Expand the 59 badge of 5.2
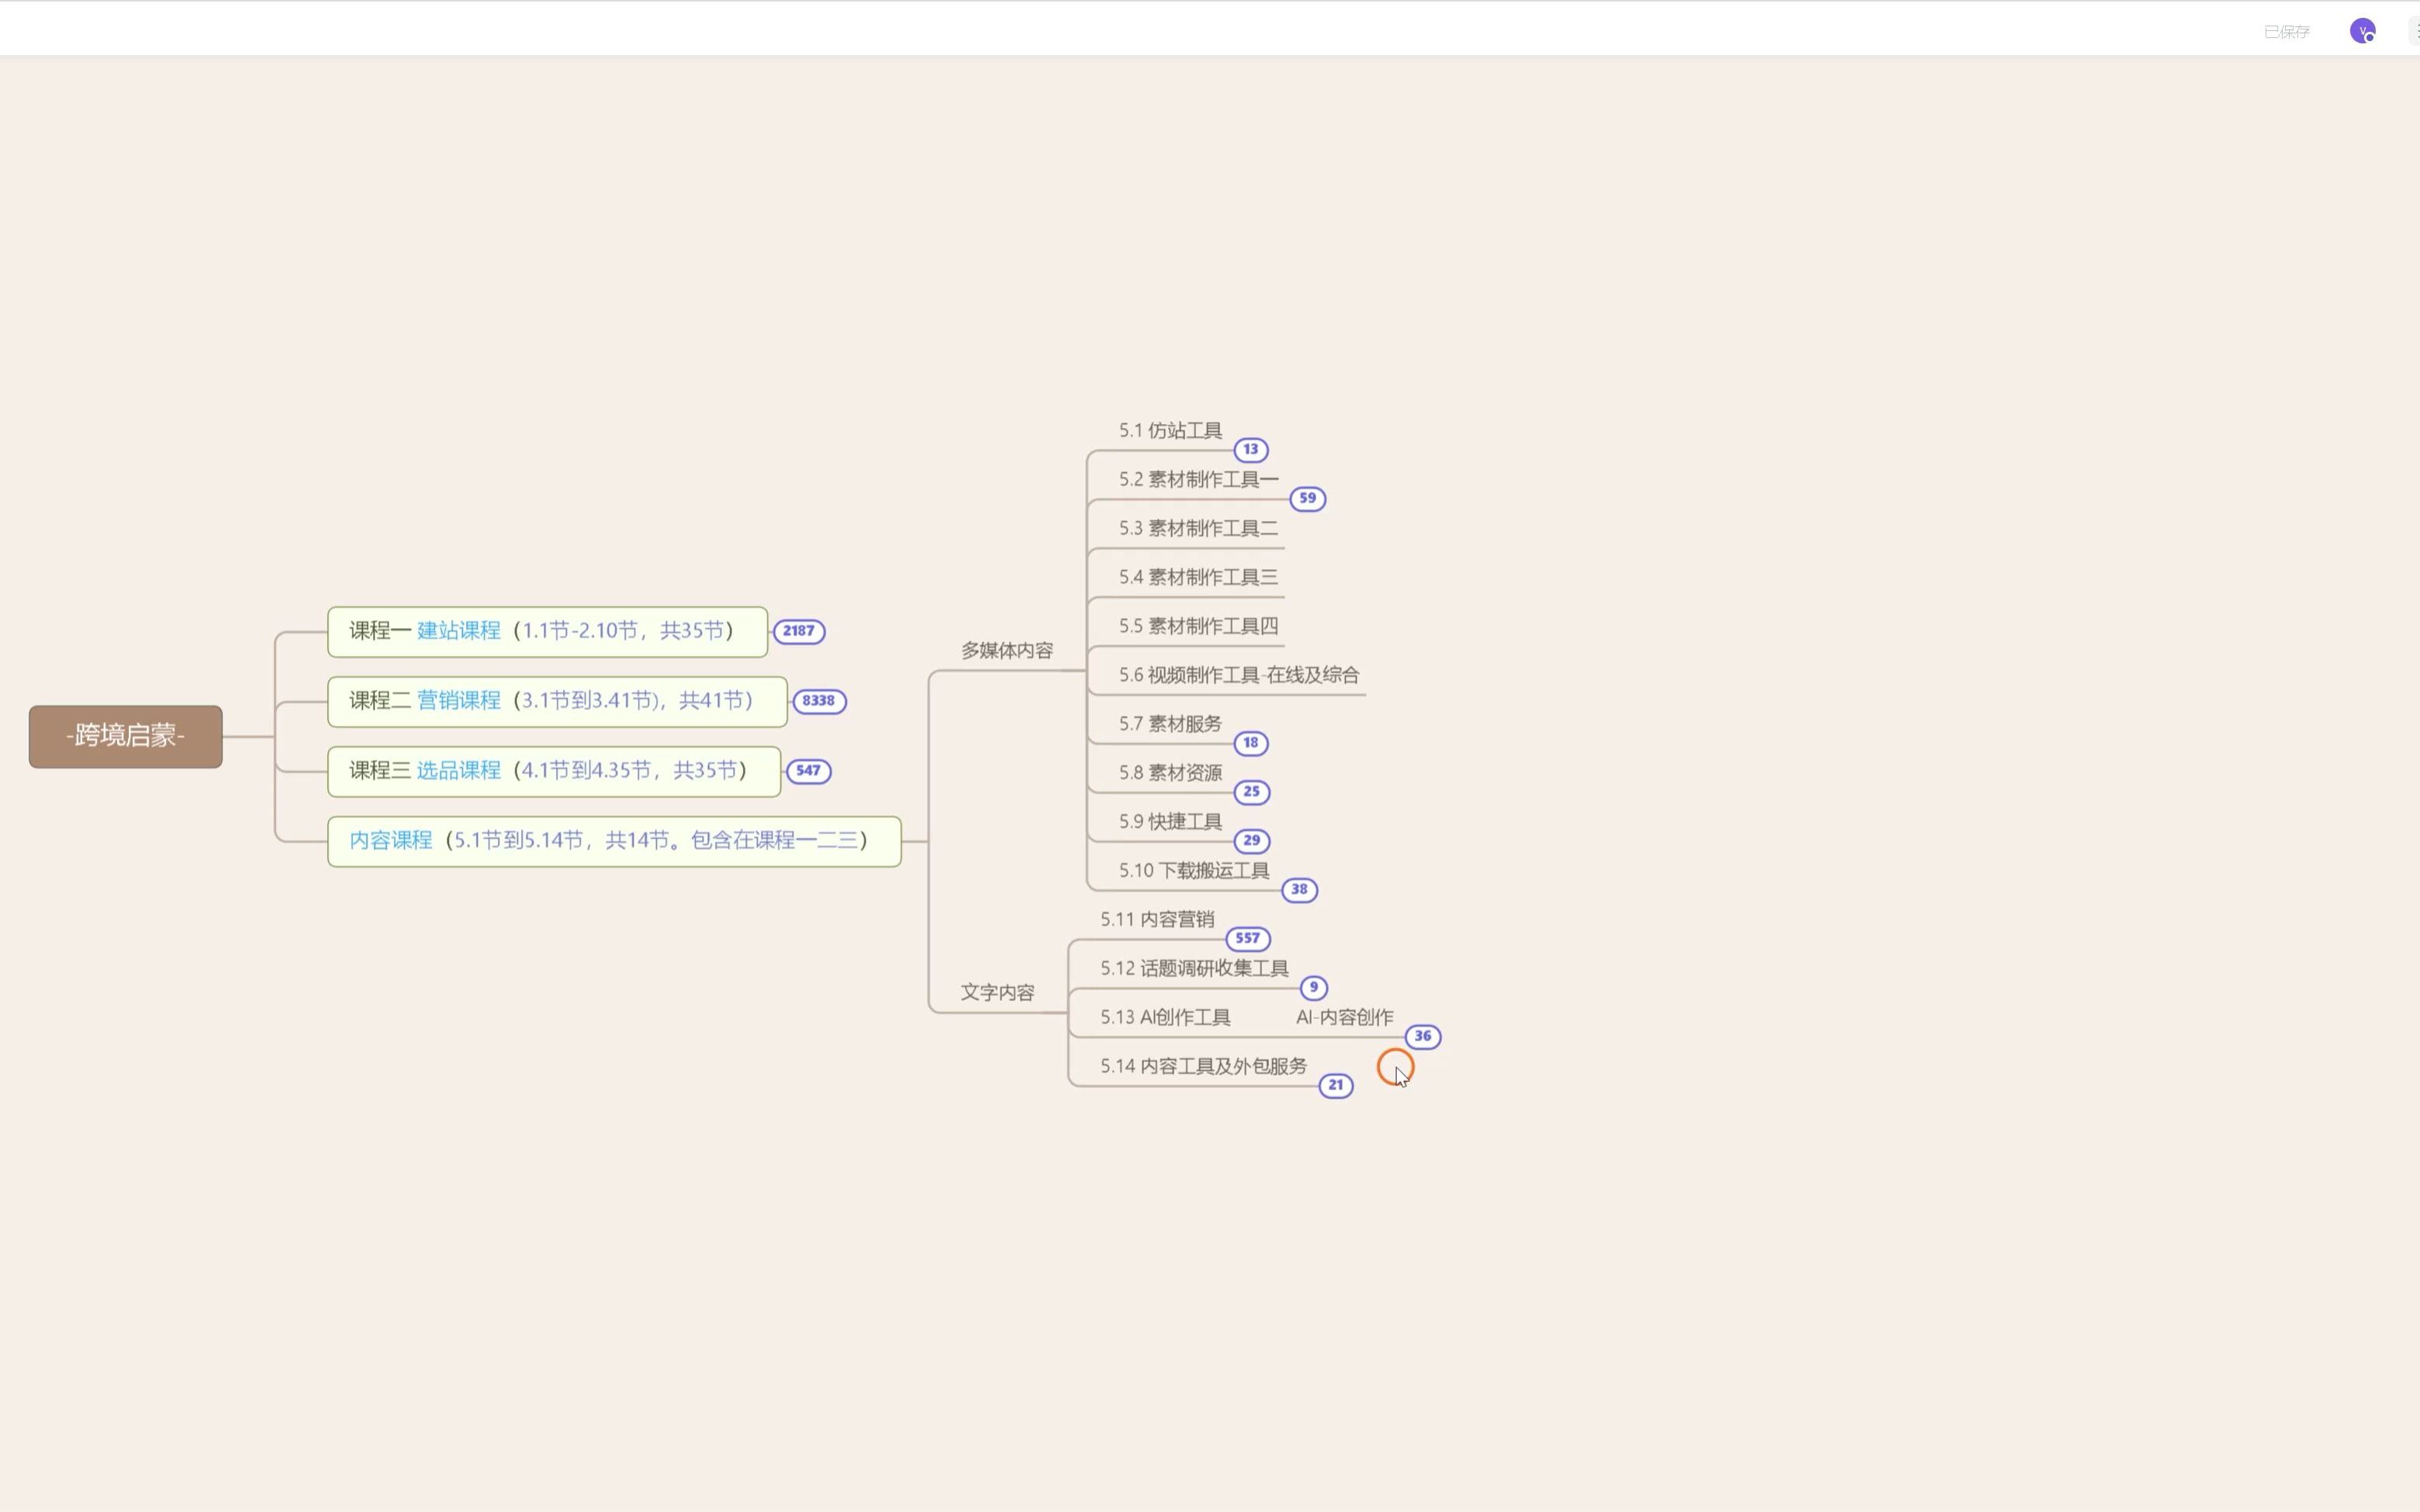Screen dimensions: 2420x1512 coord(1307,498)
